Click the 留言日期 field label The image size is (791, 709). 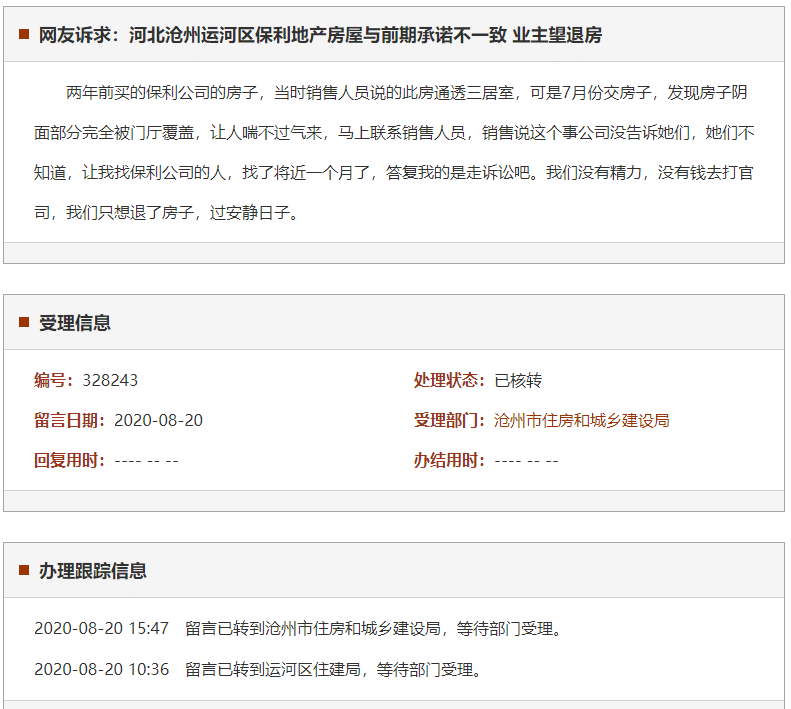click(69, 420)
